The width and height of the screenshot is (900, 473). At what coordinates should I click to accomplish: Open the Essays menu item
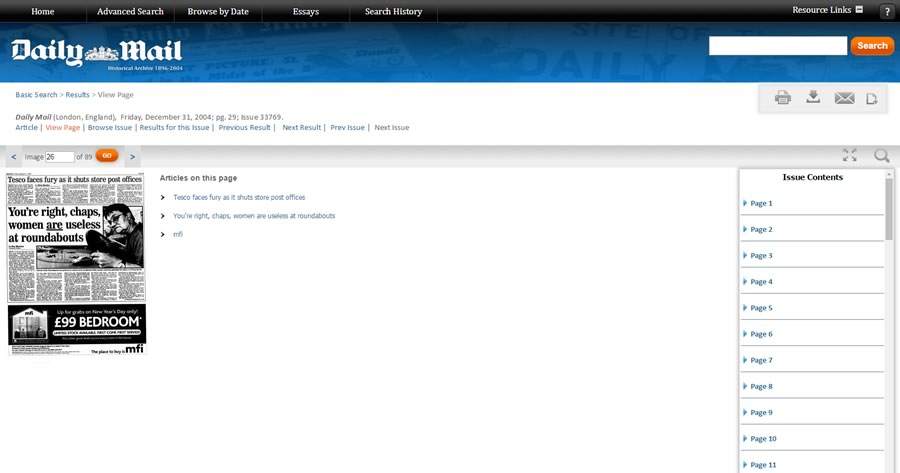point(306,11)
